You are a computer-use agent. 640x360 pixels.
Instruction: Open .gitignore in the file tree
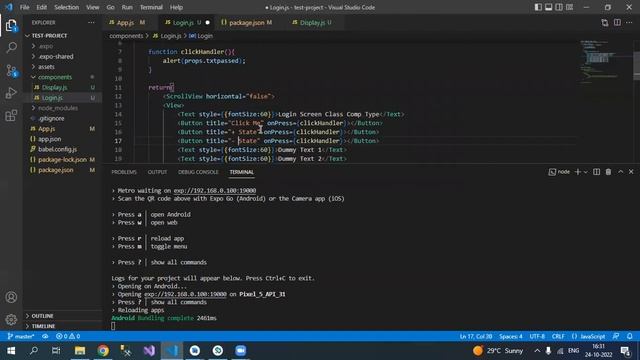(51, 118)
